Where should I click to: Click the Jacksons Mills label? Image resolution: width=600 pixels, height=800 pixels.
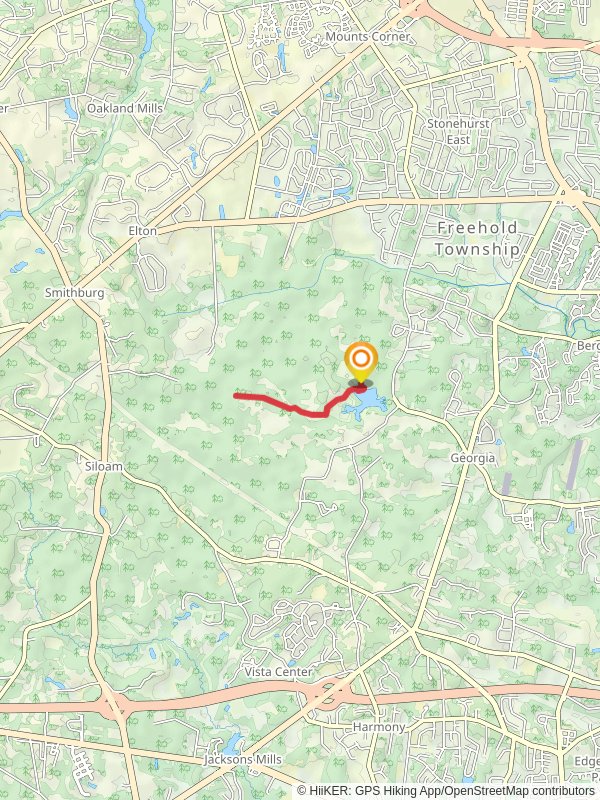[243, 760]
